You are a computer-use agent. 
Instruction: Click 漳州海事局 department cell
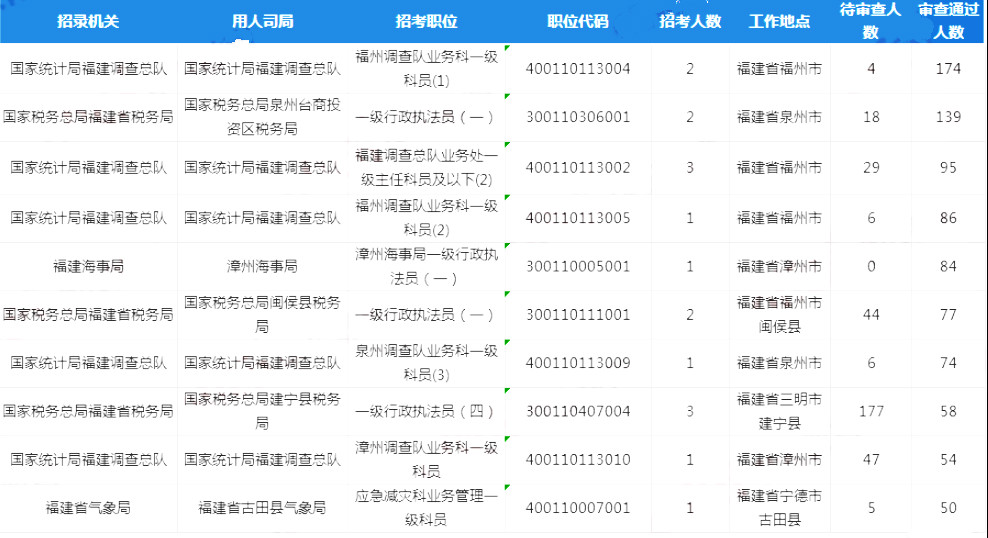pos(262,266)
